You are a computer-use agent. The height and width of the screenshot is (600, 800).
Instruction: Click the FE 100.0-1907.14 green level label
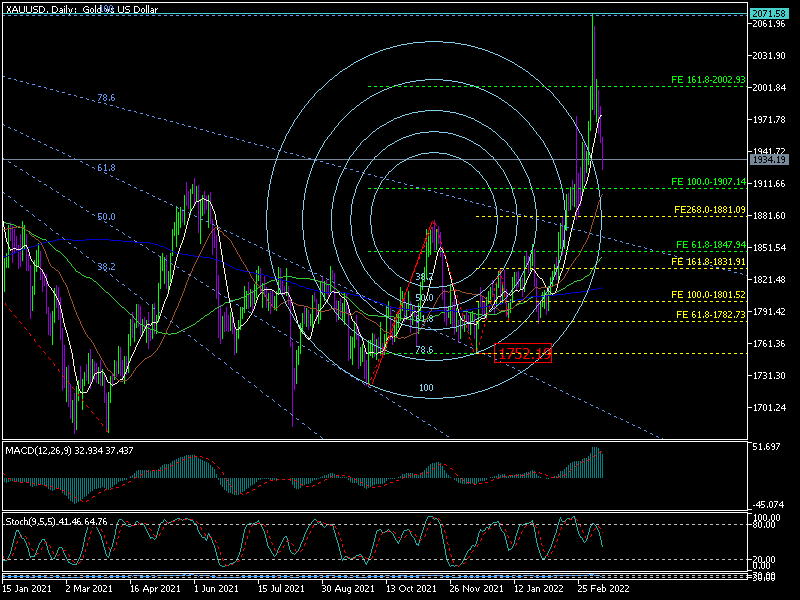tap(709, 182)
